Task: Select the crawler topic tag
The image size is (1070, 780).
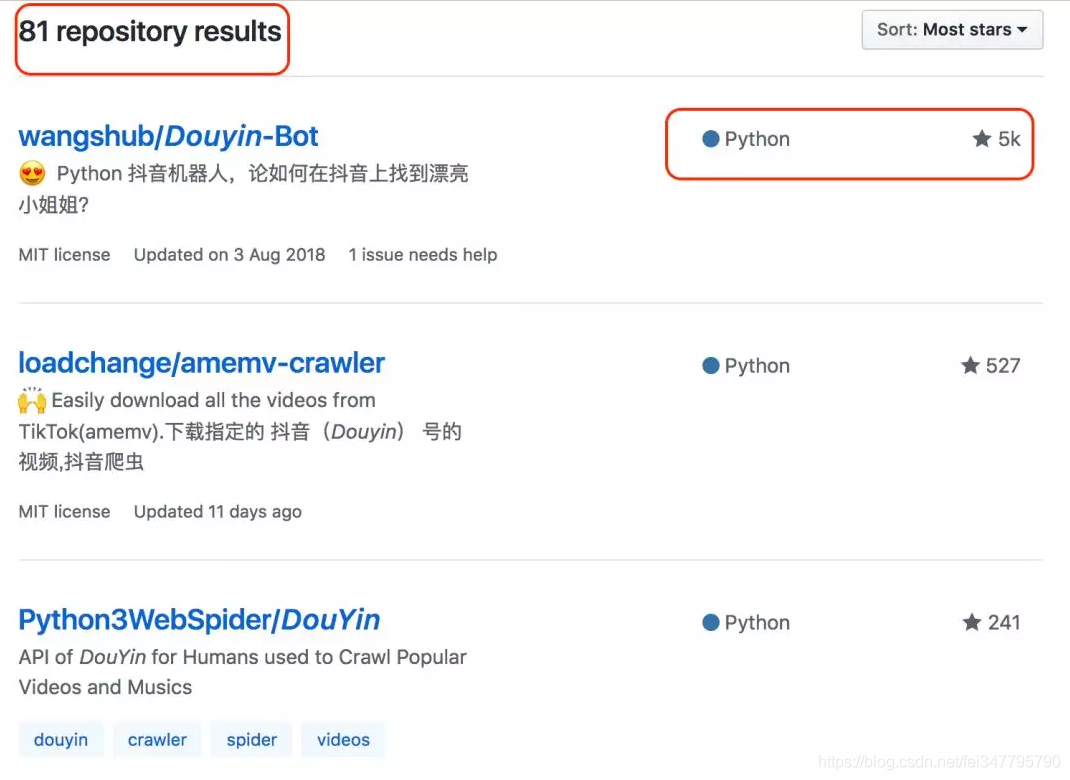Action: click(x=157, y=740)
